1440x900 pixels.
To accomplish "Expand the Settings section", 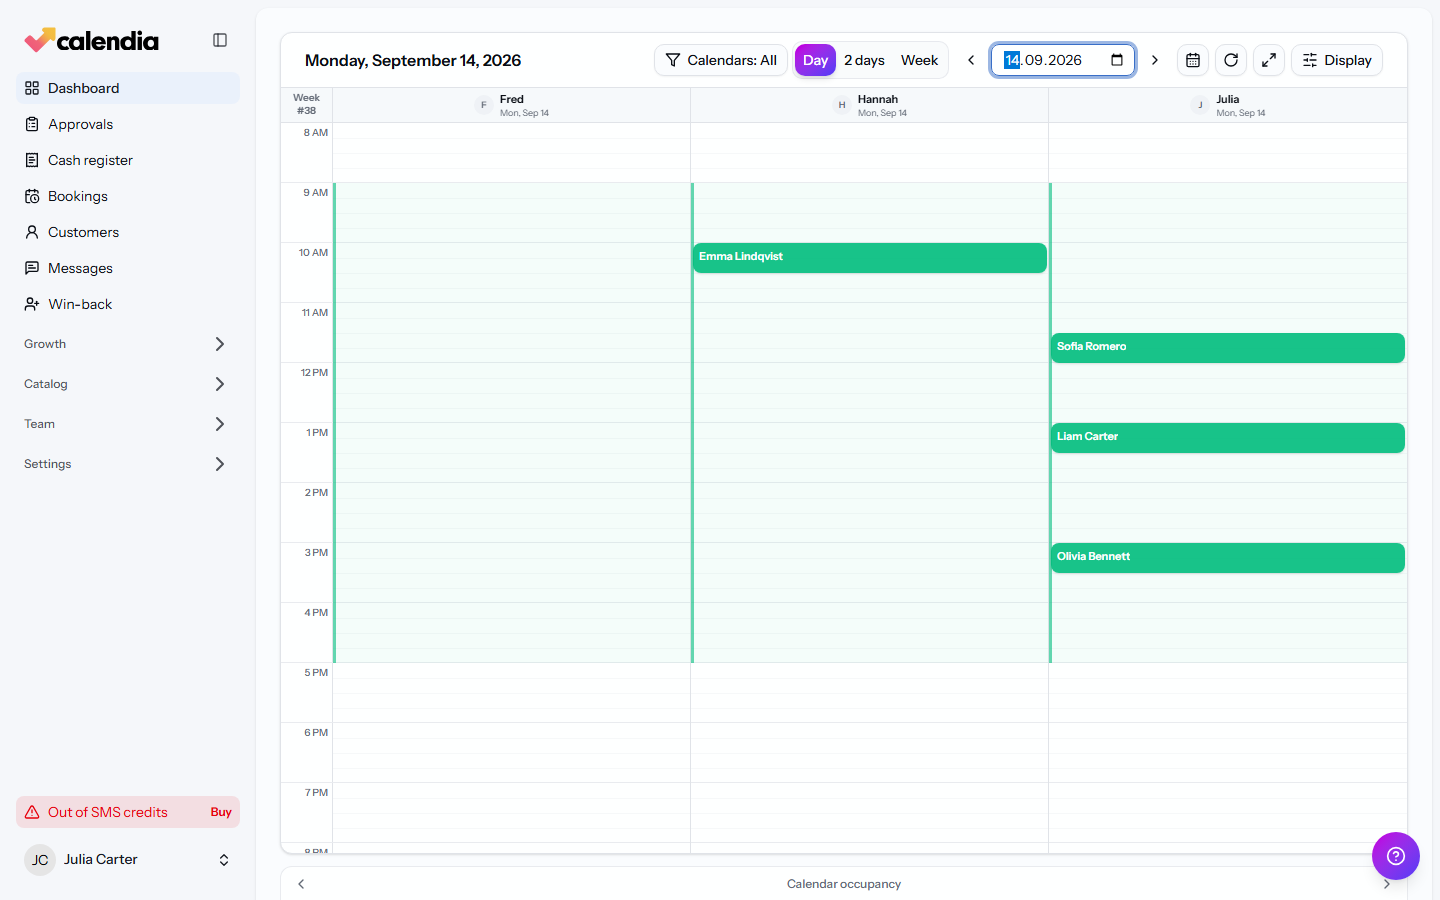I will [x=128, y=464].
